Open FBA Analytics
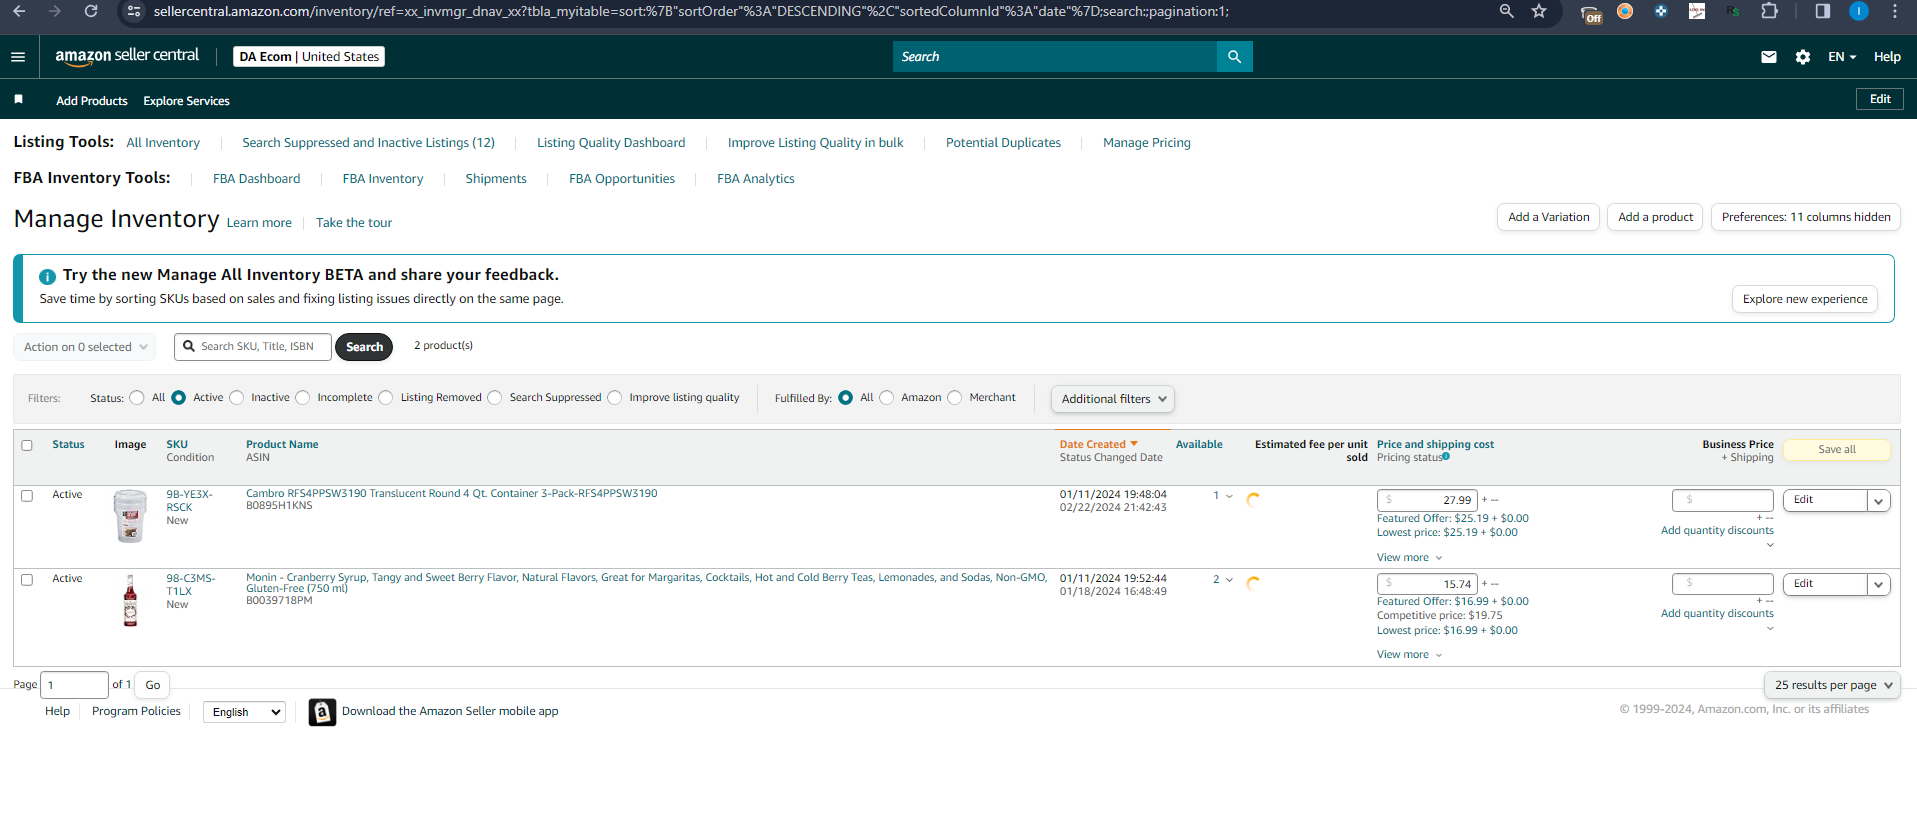The width and height of the screenshot is (1917, 813). tap(756, 179)
